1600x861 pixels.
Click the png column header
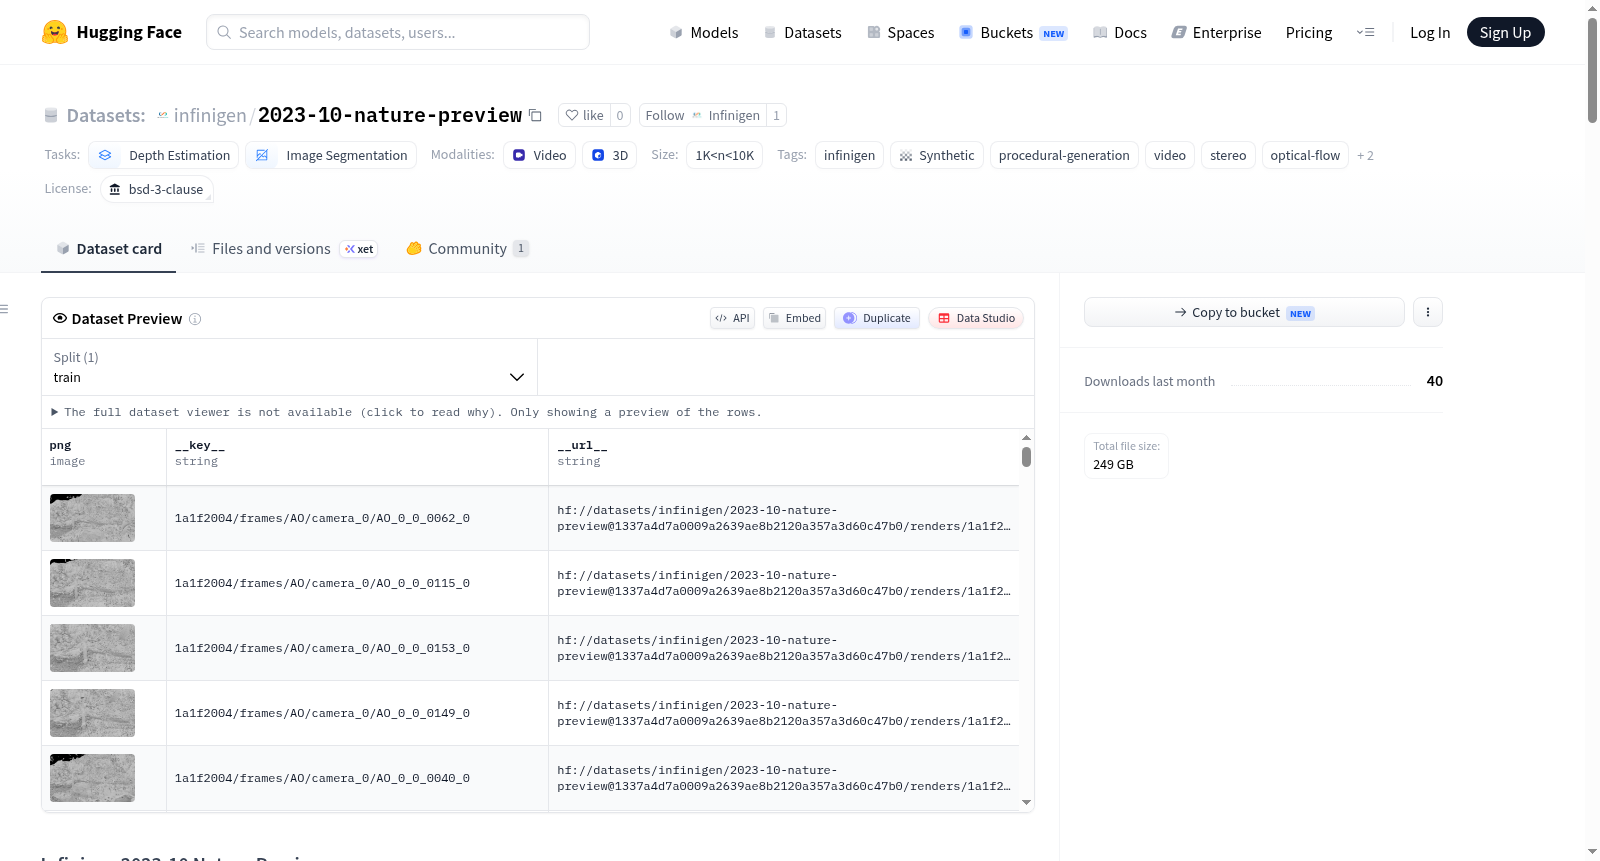click(x=104, y=457)
